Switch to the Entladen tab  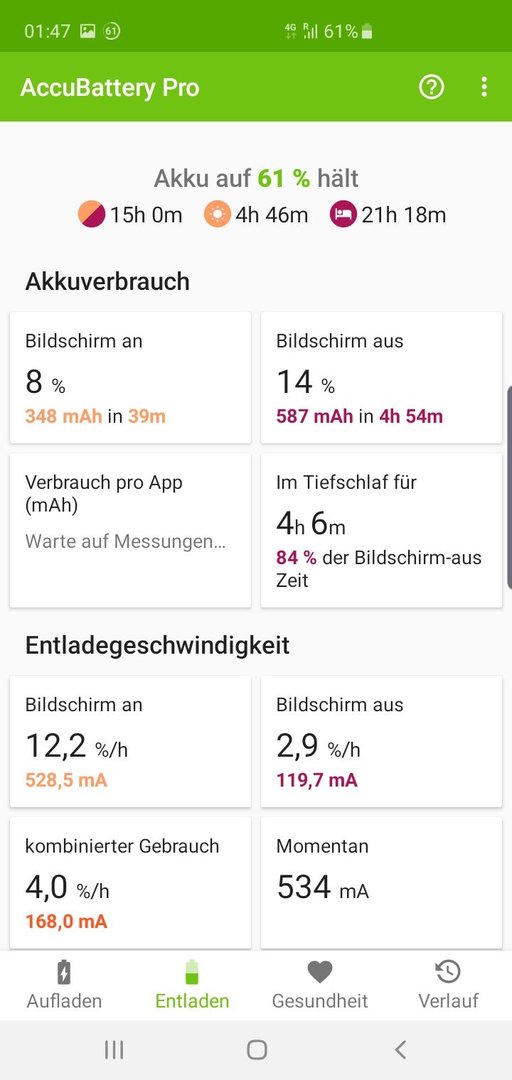point(192,985)
